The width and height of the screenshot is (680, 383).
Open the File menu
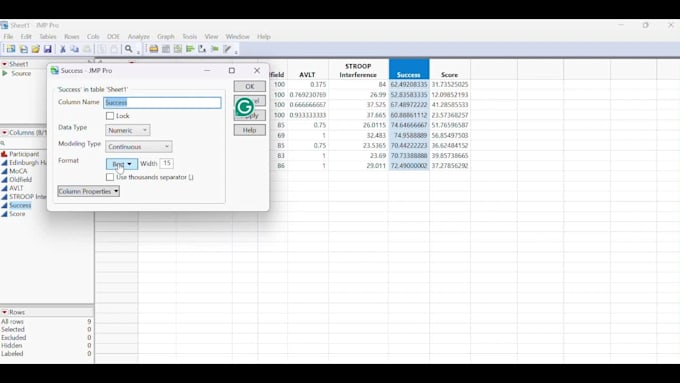click(x=8, y=37)
